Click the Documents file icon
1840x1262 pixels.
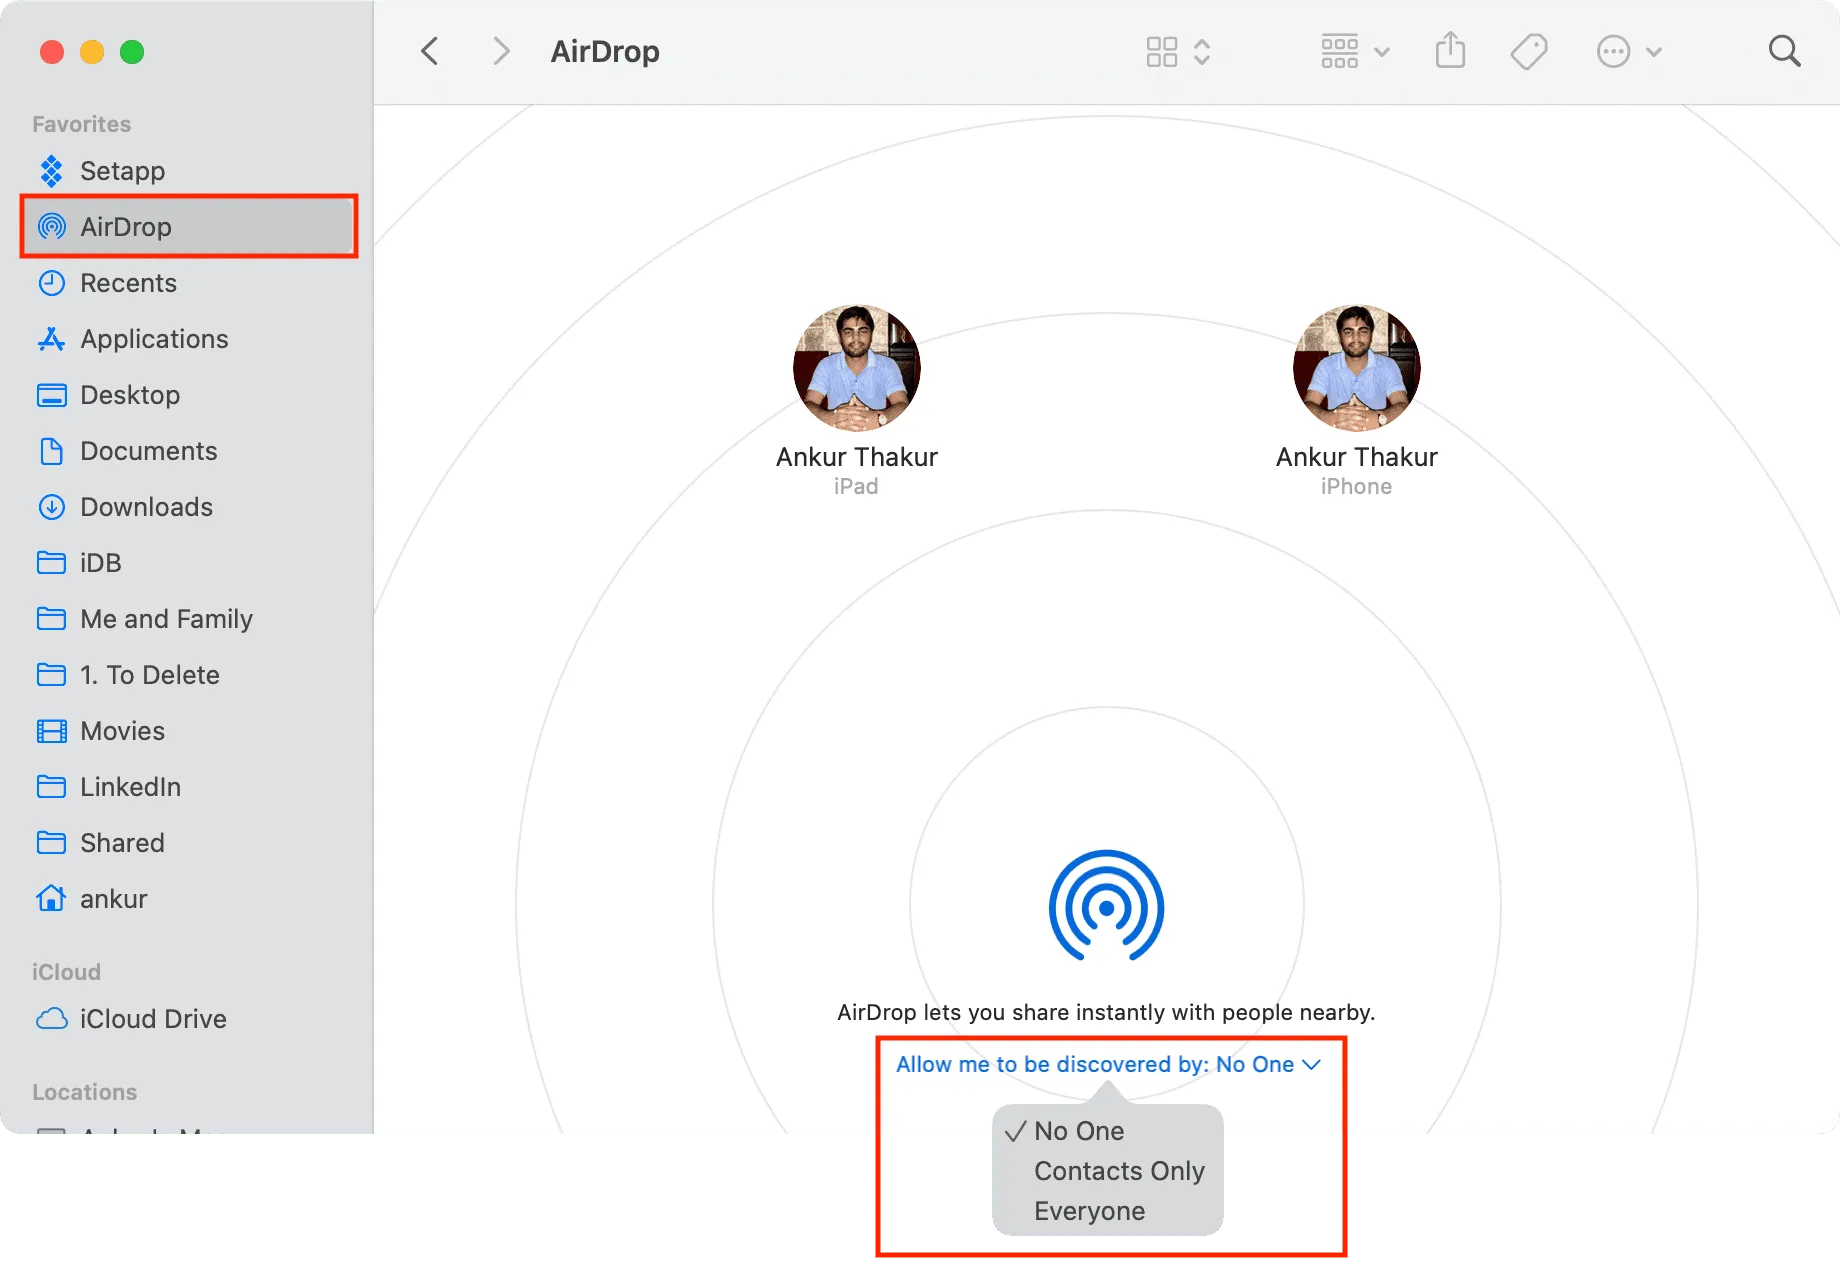pos(51,451)
